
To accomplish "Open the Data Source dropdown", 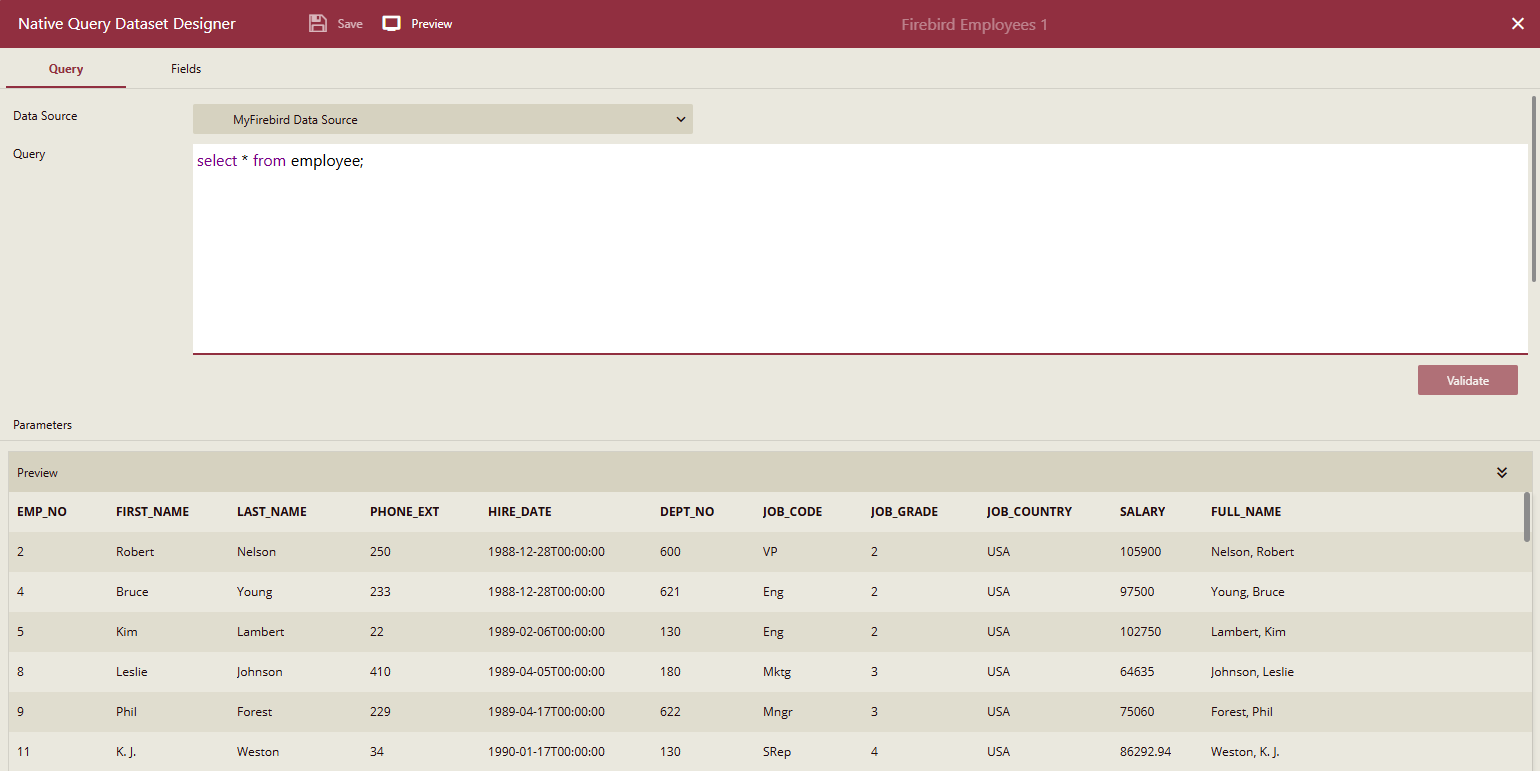I will [443, 119].
